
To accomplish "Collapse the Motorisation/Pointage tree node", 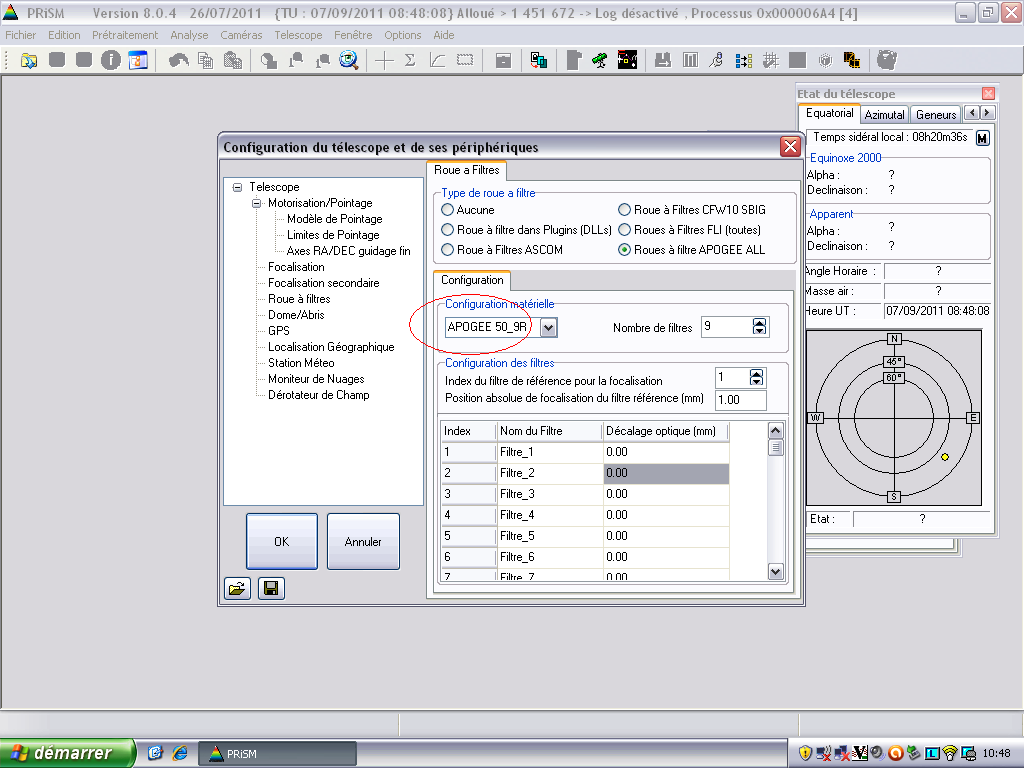I will coord(256,203).
